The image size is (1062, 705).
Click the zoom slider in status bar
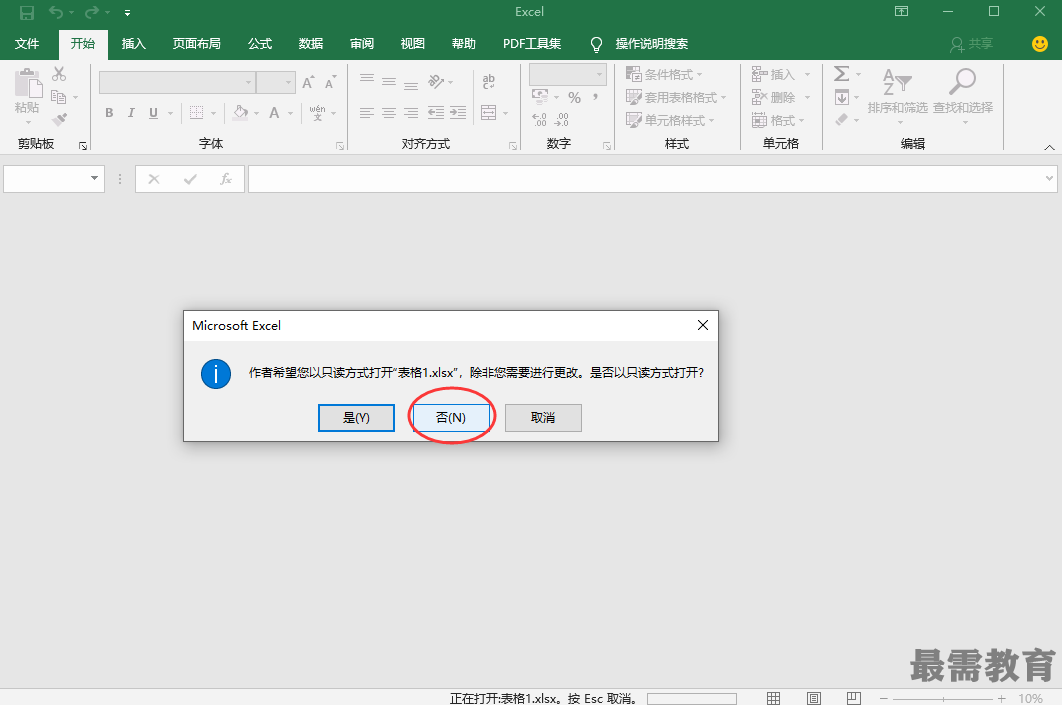coord(943,698)
